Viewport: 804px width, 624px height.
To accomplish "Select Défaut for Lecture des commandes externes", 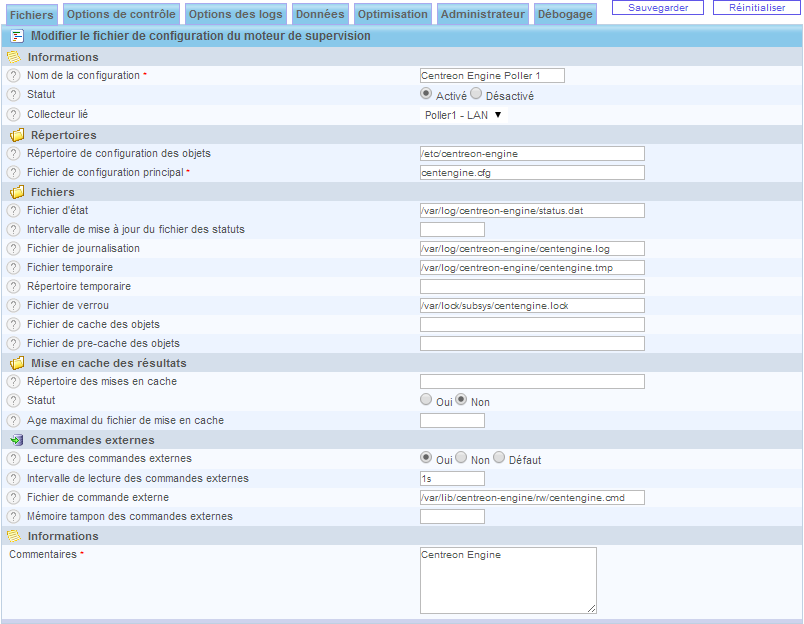I will [x=499, y=457].
